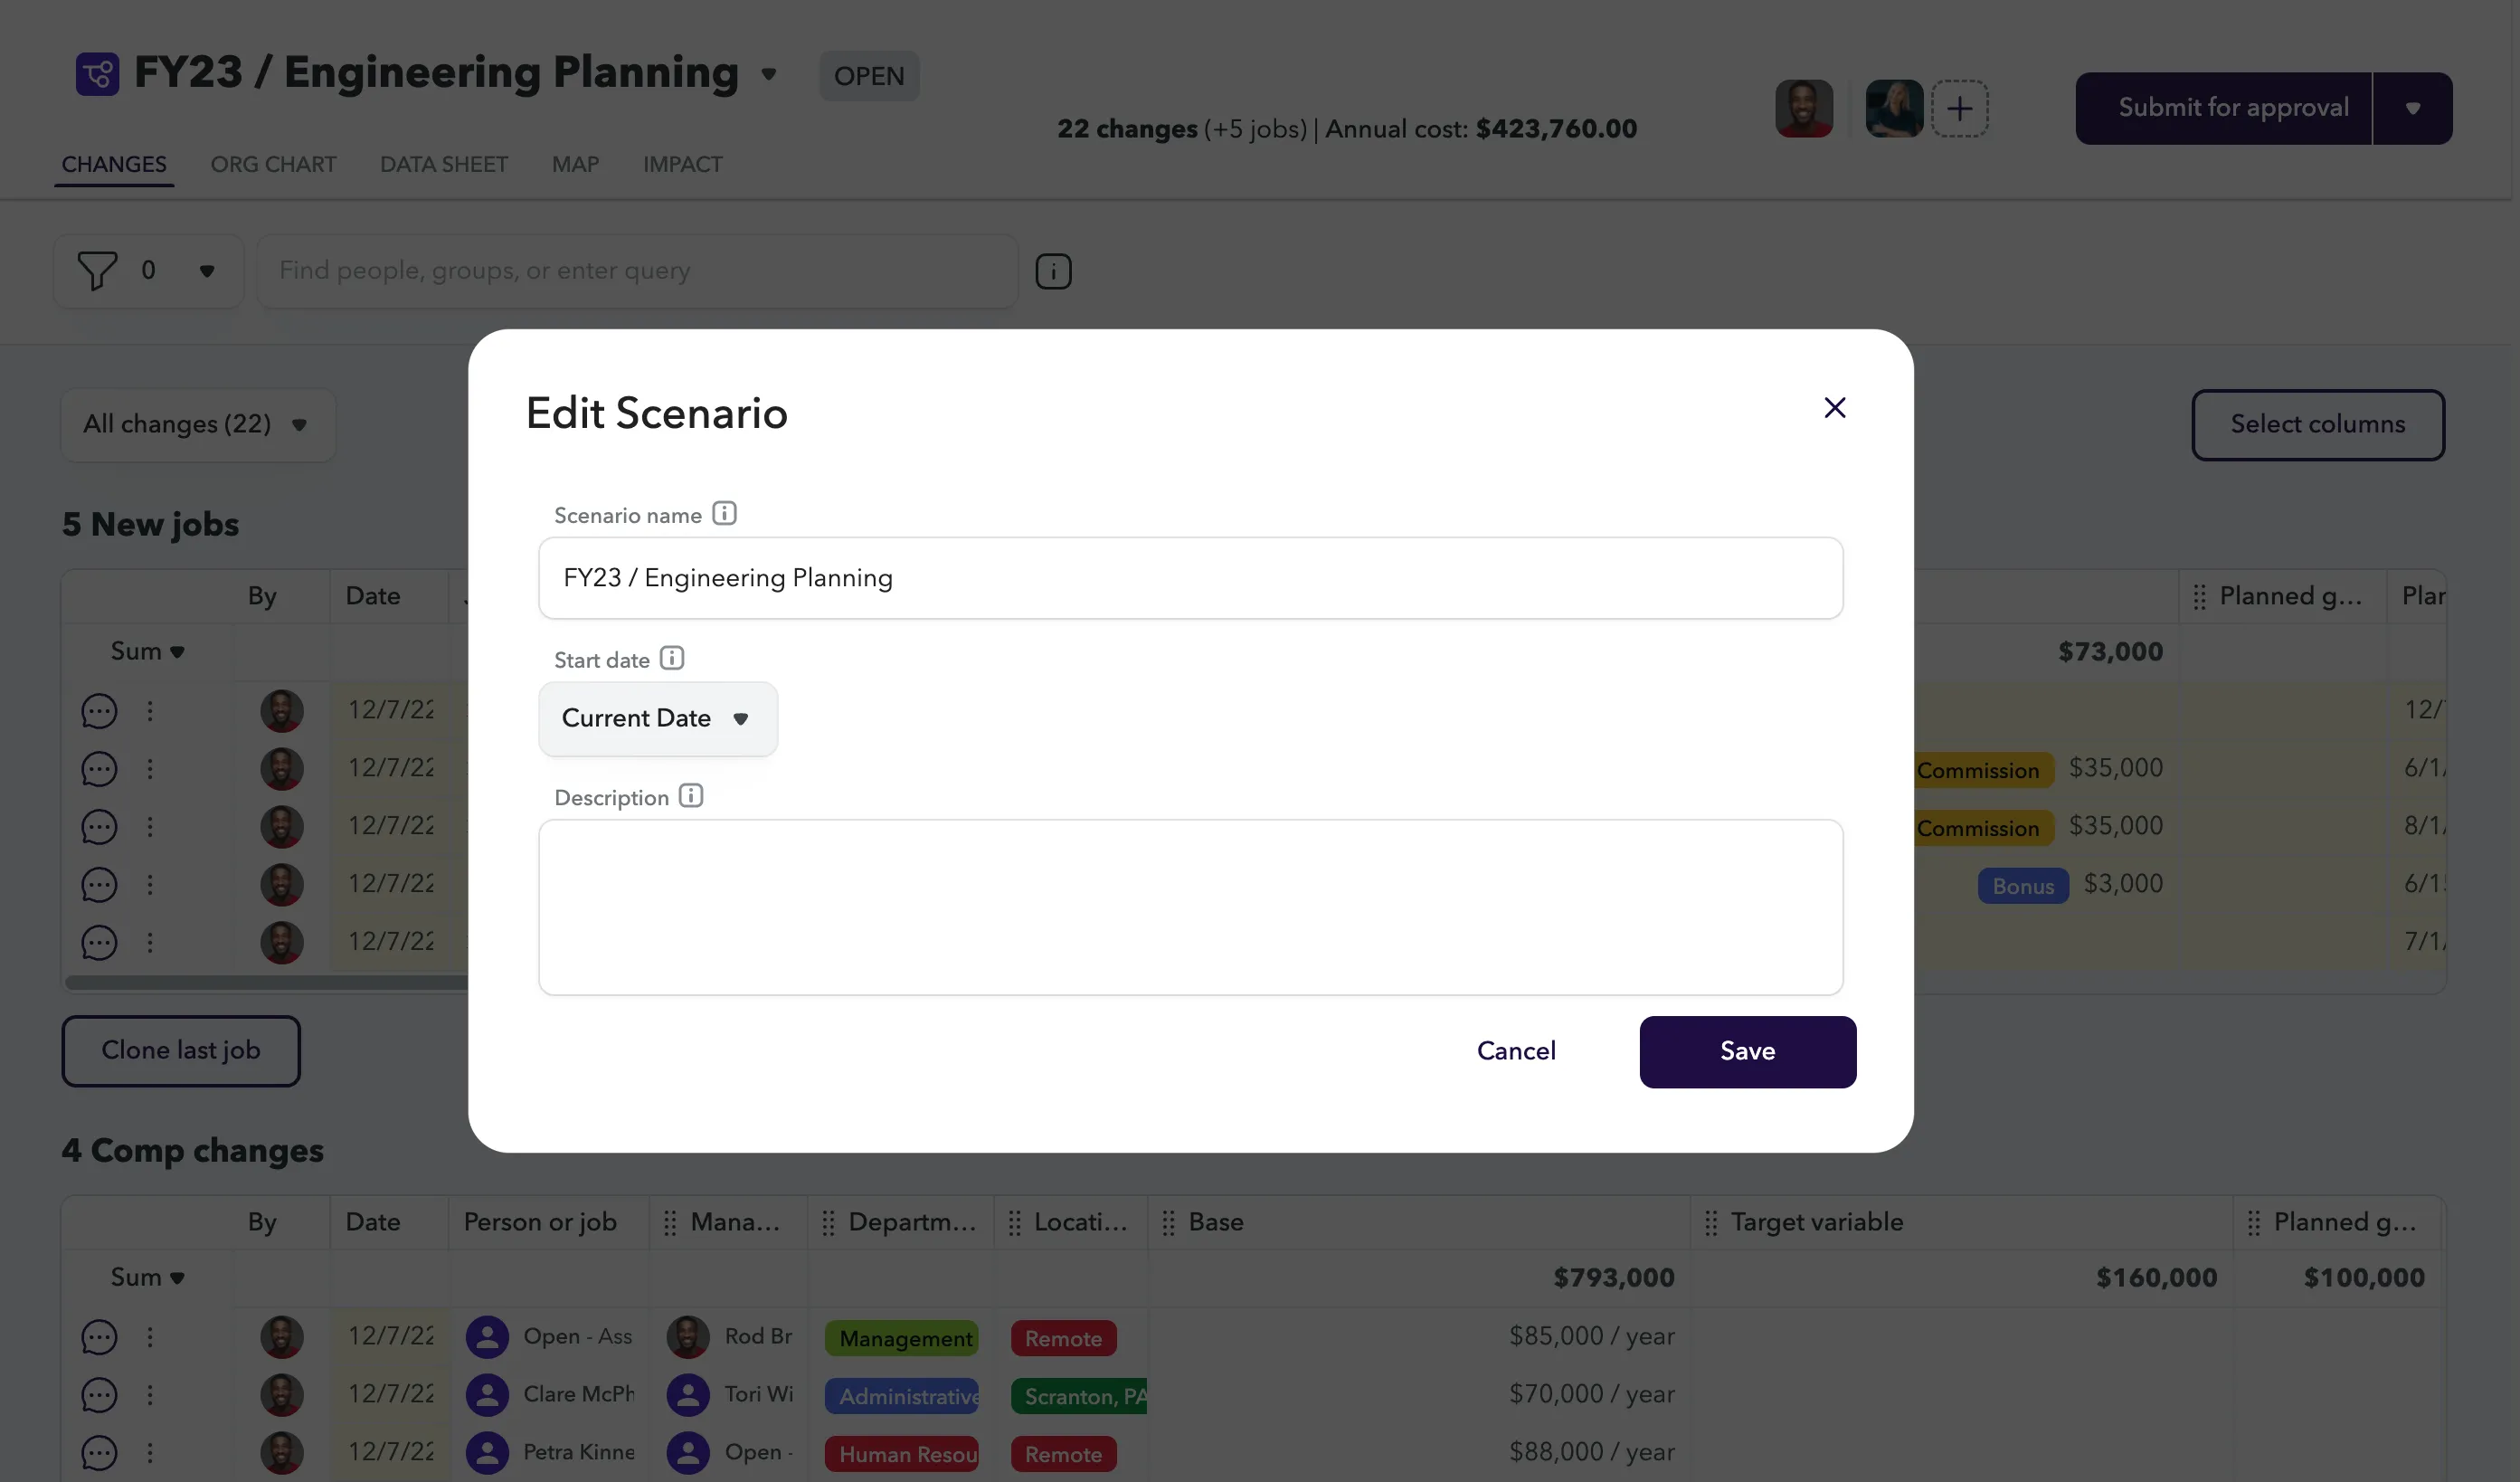The width and height of the screenshot is (2520, 1482).
Task: Open comment bubble on first new job row
Action: [x=99, y=711]
